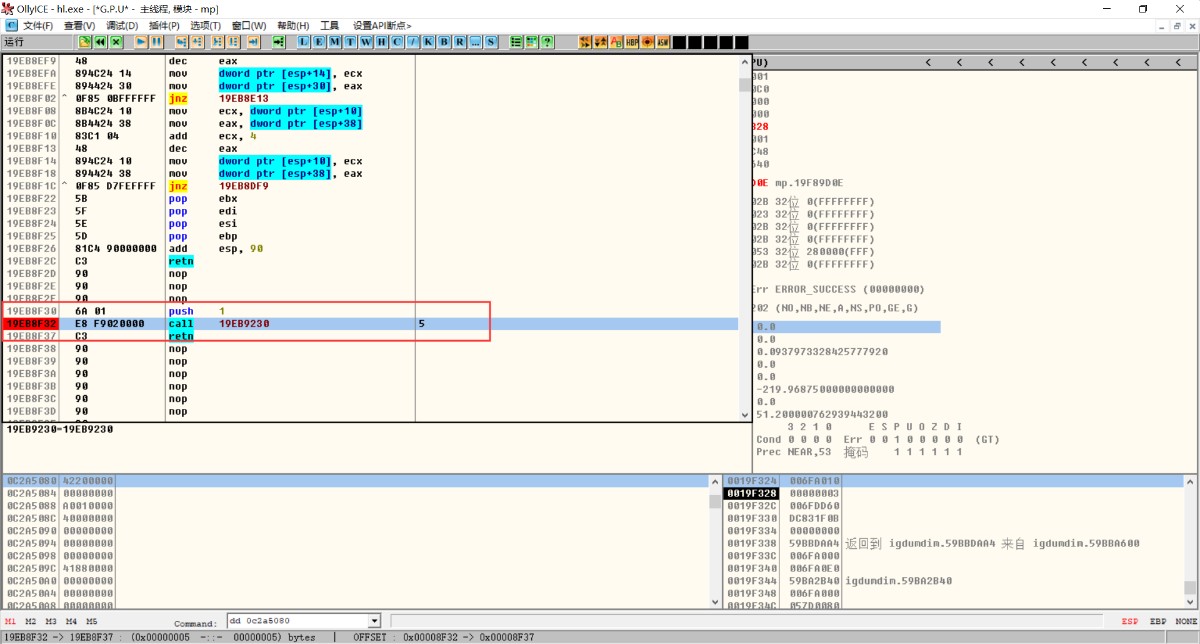Open the Call stack window (K button)

pos(428,42)
